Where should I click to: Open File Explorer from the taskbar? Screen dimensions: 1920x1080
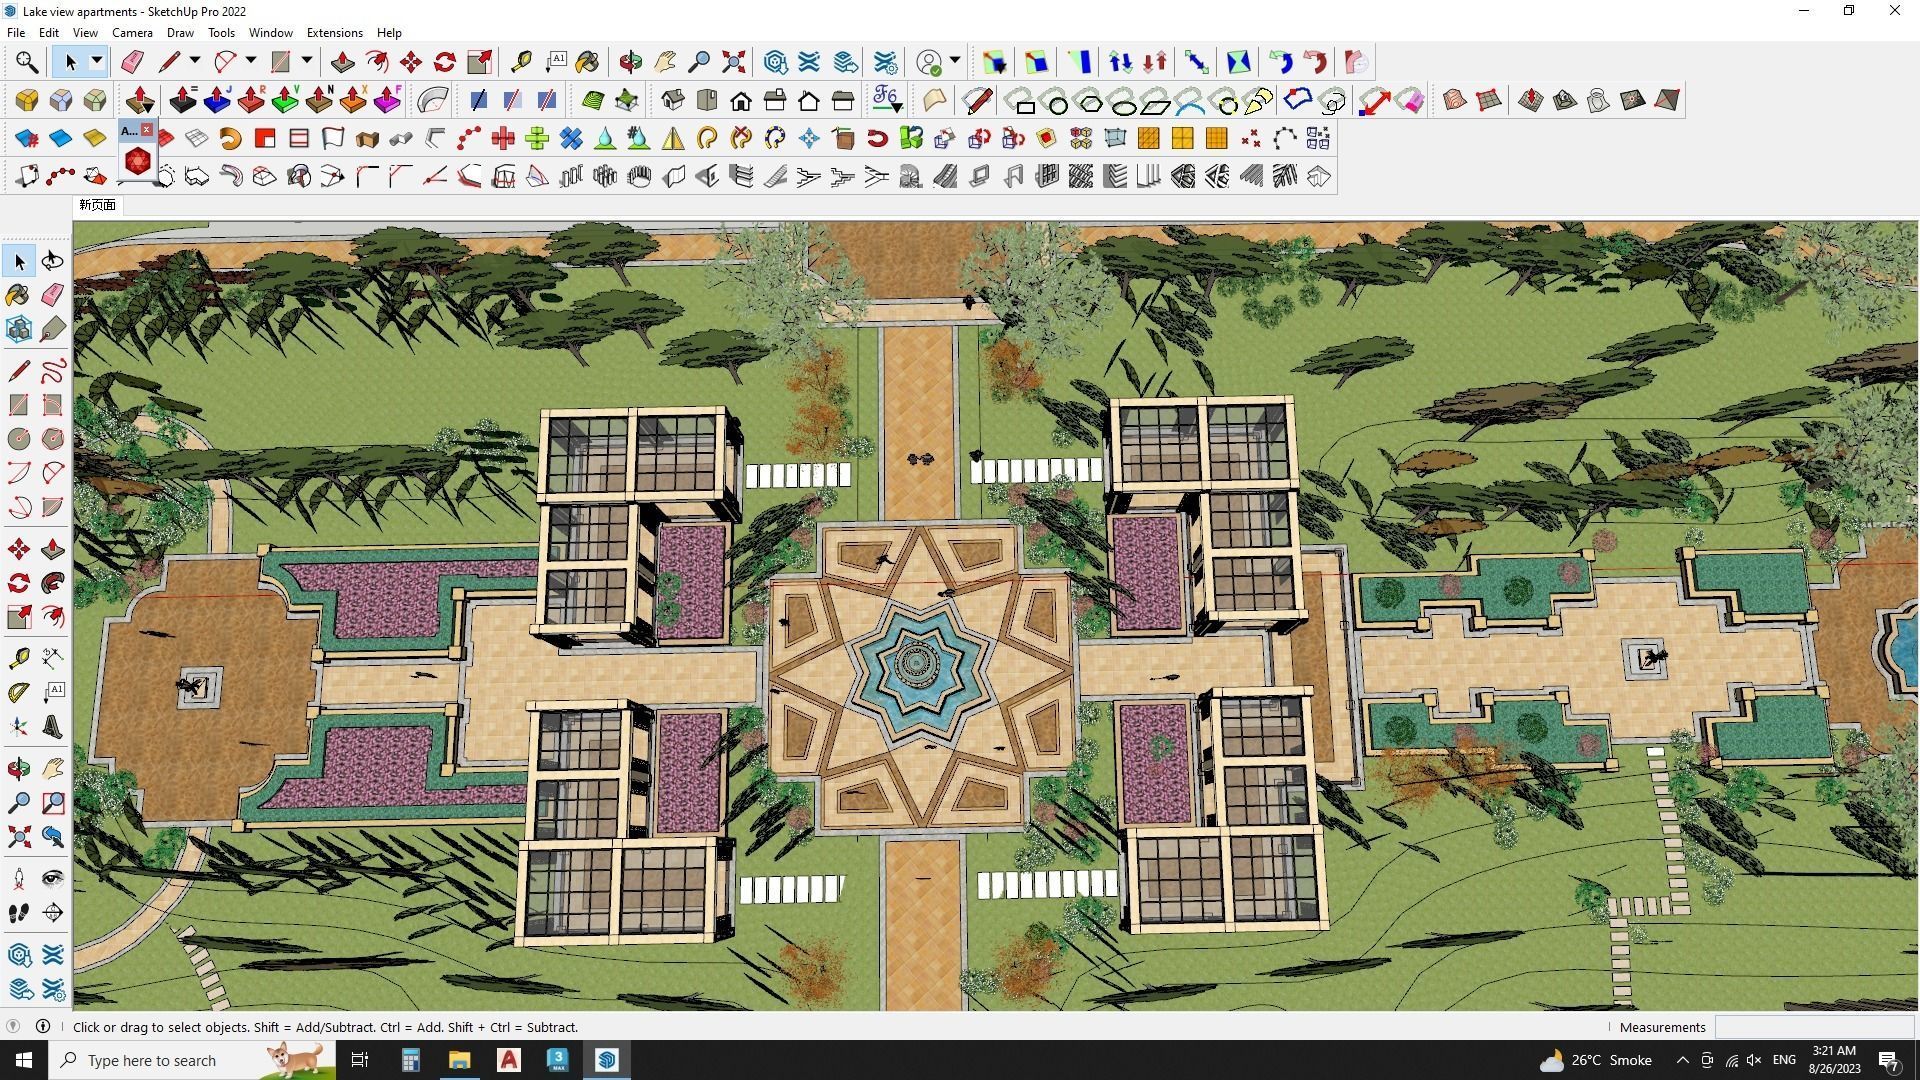point(459,1060)
